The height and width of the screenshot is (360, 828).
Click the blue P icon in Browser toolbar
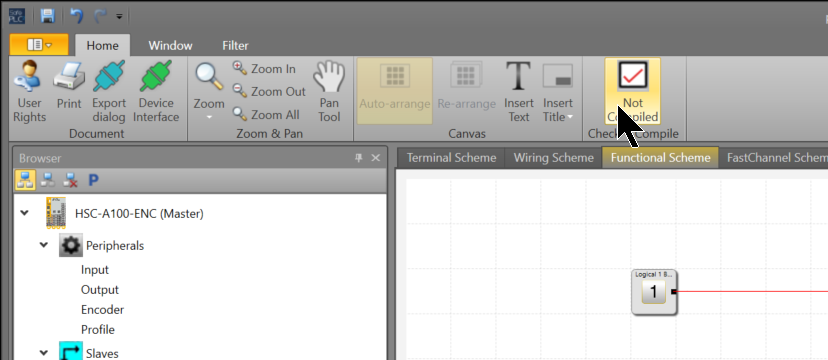[93, 180]
